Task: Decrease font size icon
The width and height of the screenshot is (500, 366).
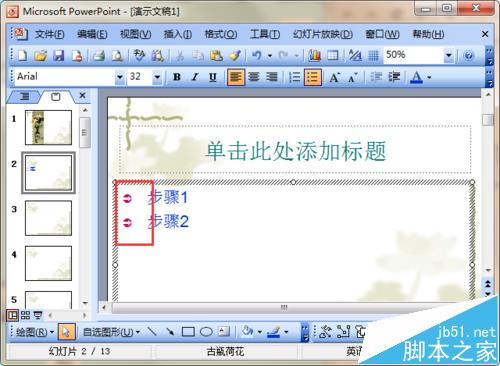Action: pyautogui.click(x=353, y=77)
